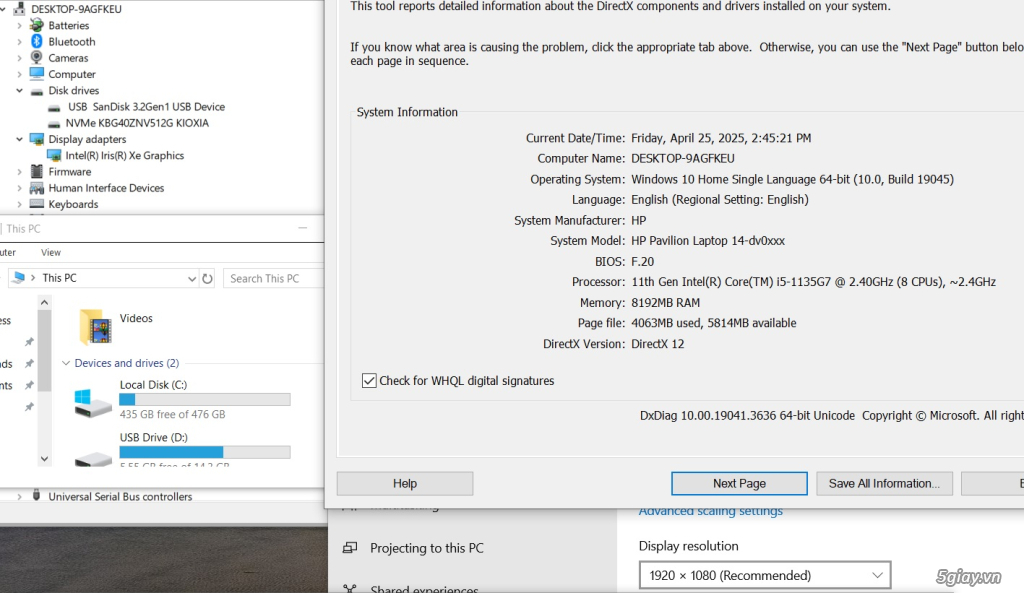Select Intel(R) Iris(R) Xe Graphics row
This screenshot has height=593, width=1024.
click(x=125, y=155)
